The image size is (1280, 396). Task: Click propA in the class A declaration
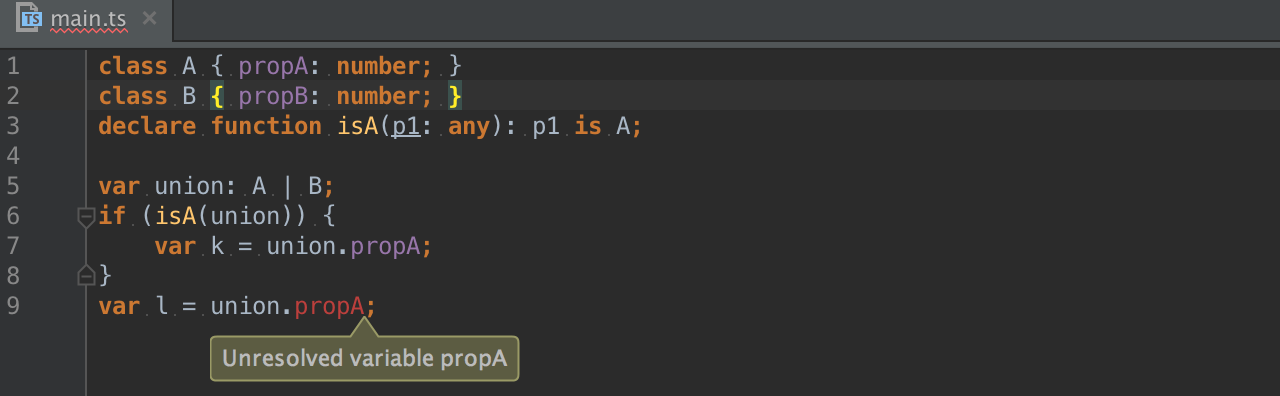point(273,66)
